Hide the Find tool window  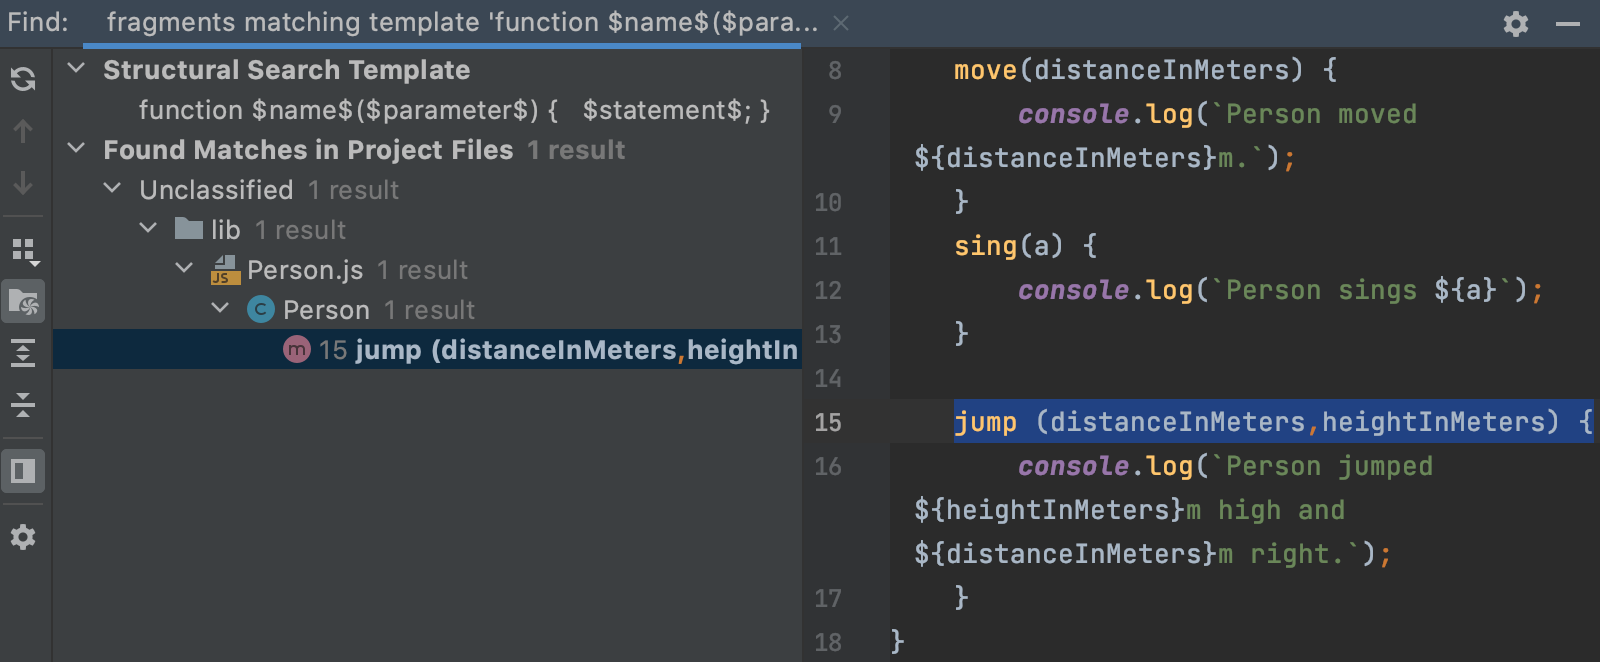click(x=1568, y=24)
